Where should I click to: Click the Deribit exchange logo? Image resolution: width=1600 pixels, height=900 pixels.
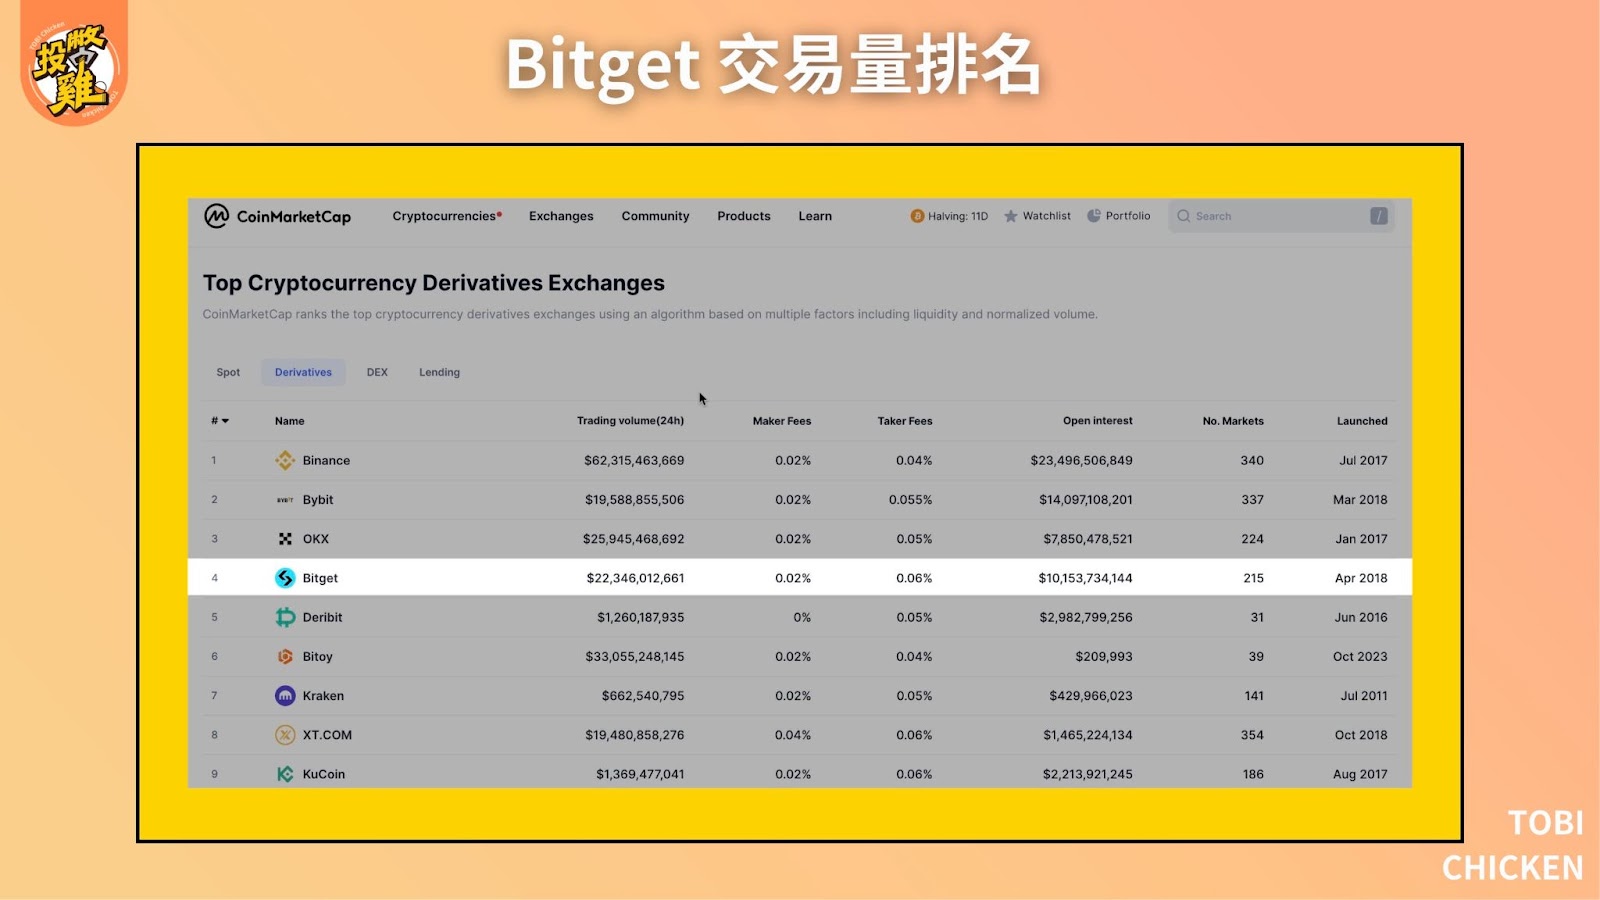(x=285, y=617)
